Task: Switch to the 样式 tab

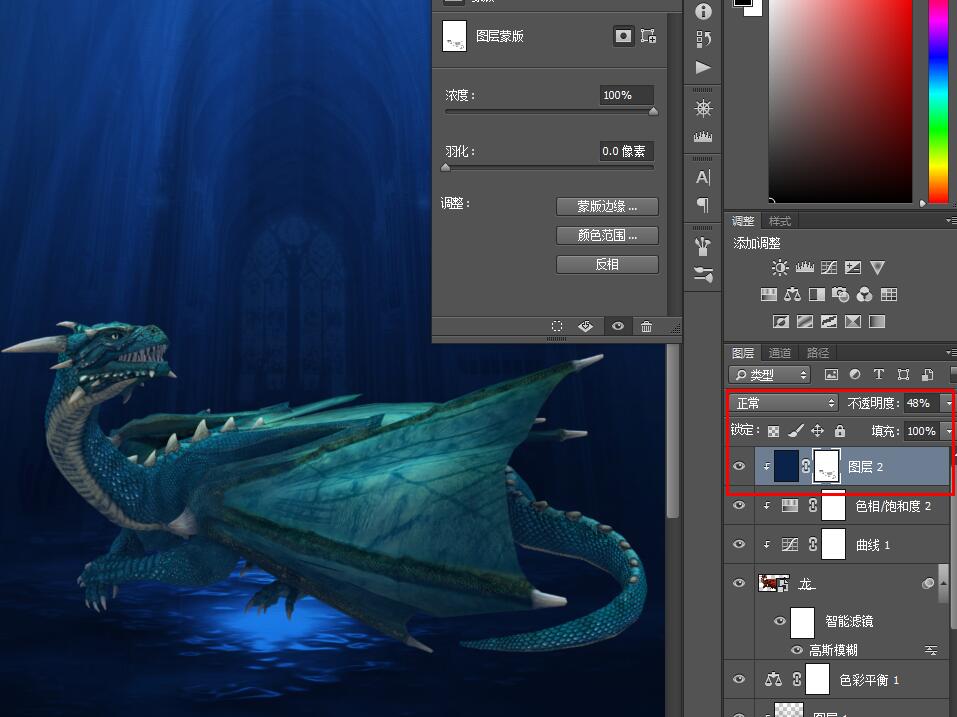Action: [779, 221]
